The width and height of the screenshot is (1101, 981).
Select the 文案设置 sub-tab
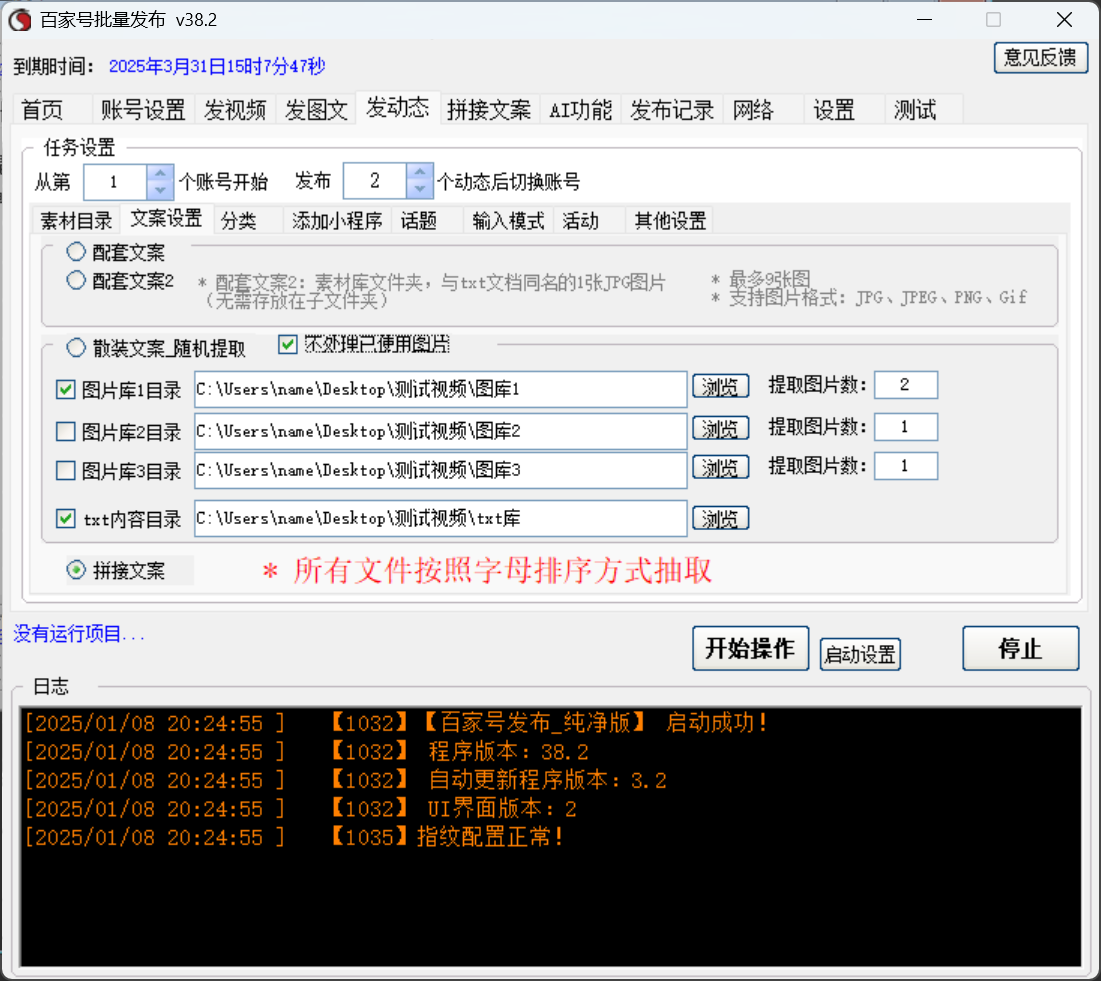[x=166, y=218]
